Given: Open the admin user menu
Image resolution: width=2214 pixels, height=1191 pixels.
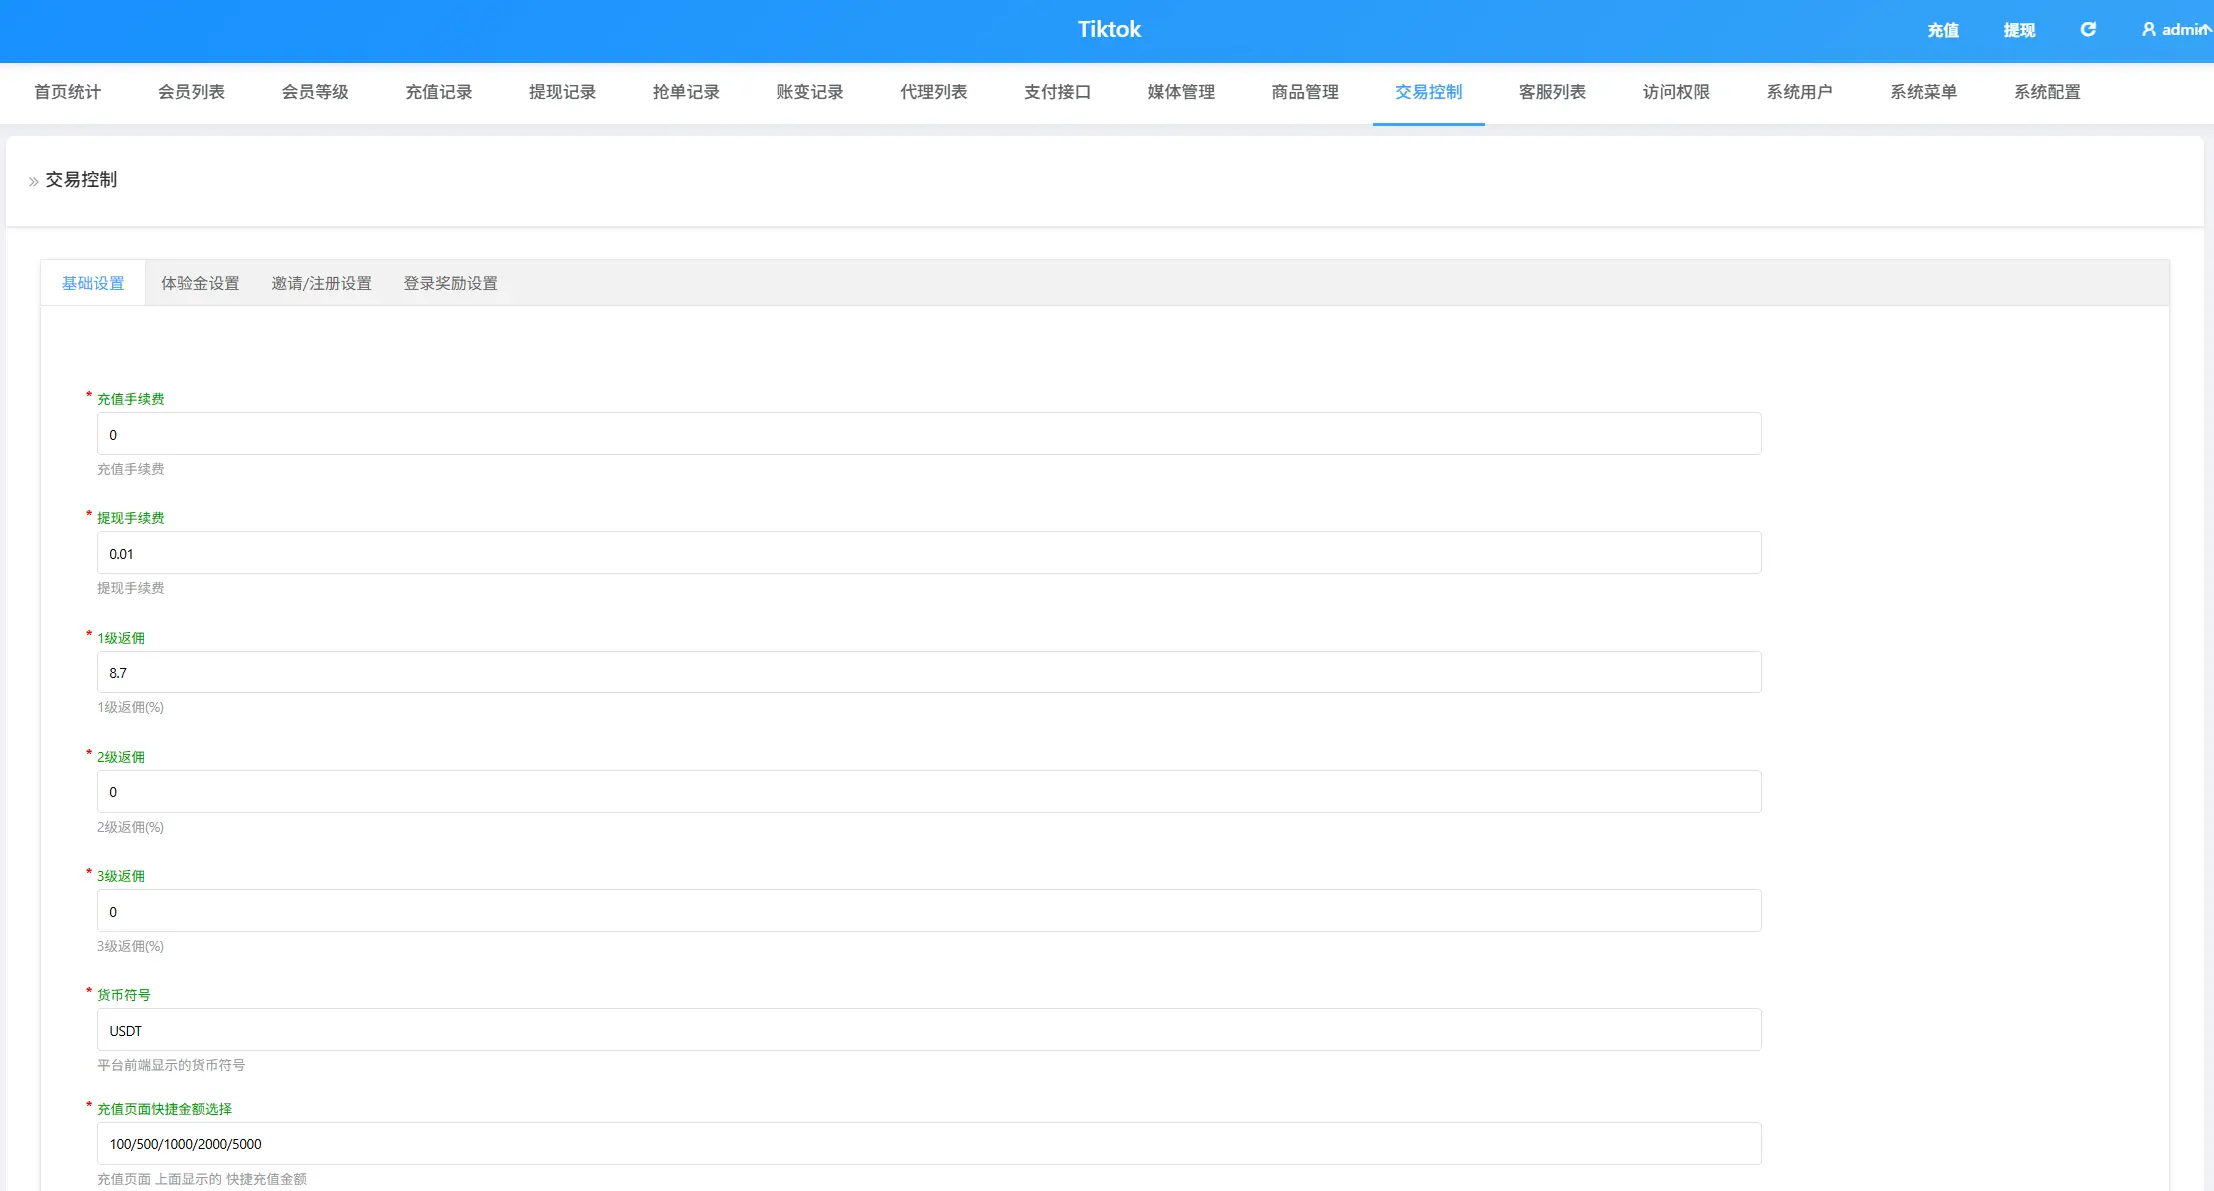Looking at the screenshot, I should (2176, 30).
